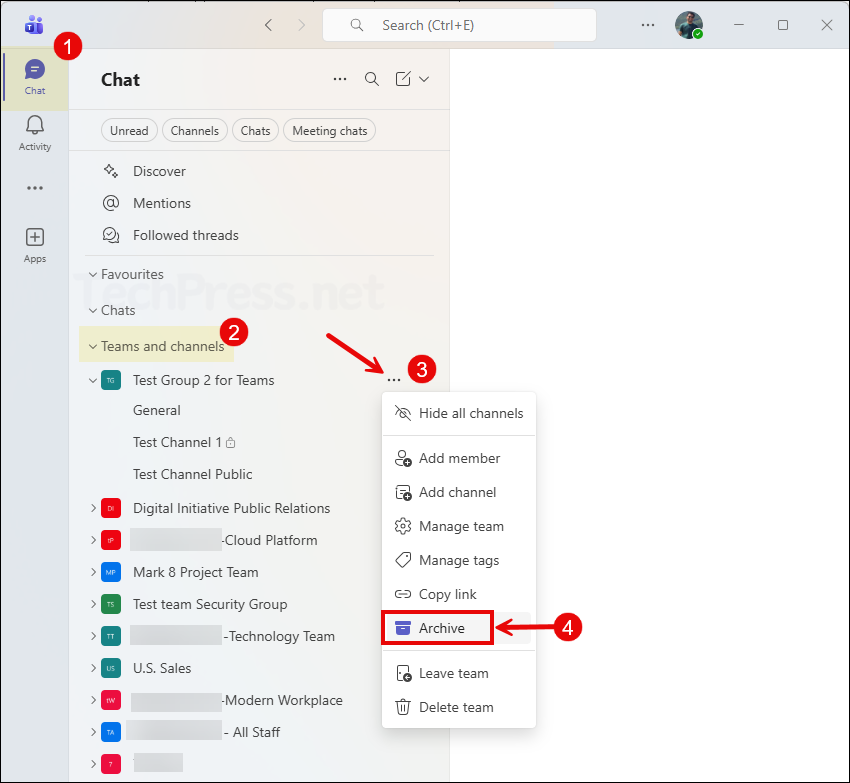View Followed threads via its icon
850x783 pixels.
click(x=110, y=235)
